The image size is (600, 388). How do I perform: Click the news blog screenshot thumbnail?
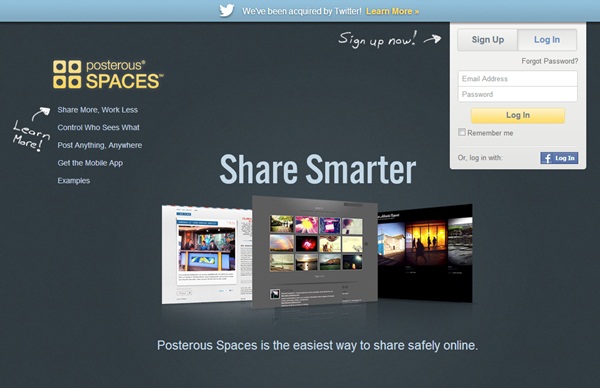[x=207, y=254]
